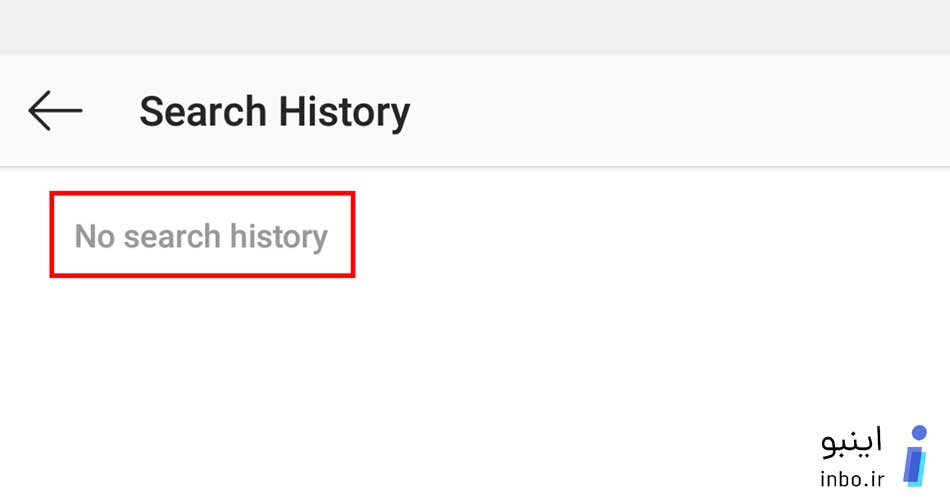Click the word 'No' in the empty message
950x500 pixels.
click(94, 236)
